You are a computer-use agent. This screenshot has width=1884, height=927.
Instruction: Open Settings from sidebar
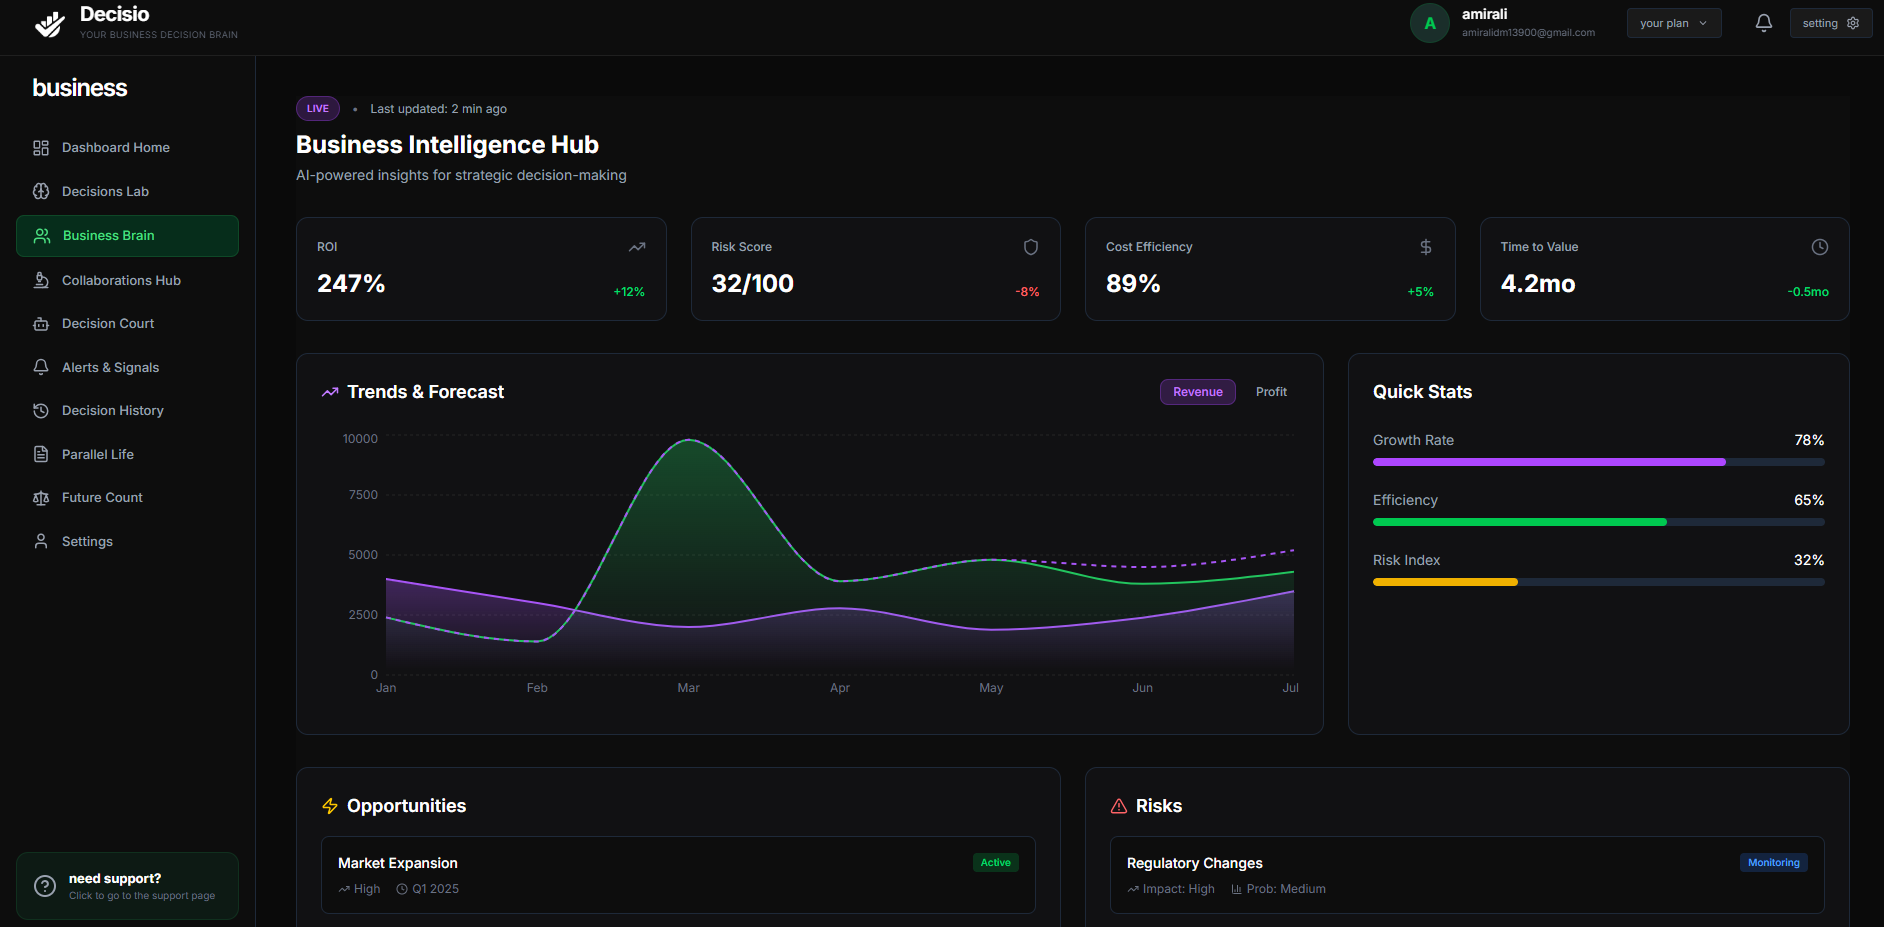[x=127, y=541]
